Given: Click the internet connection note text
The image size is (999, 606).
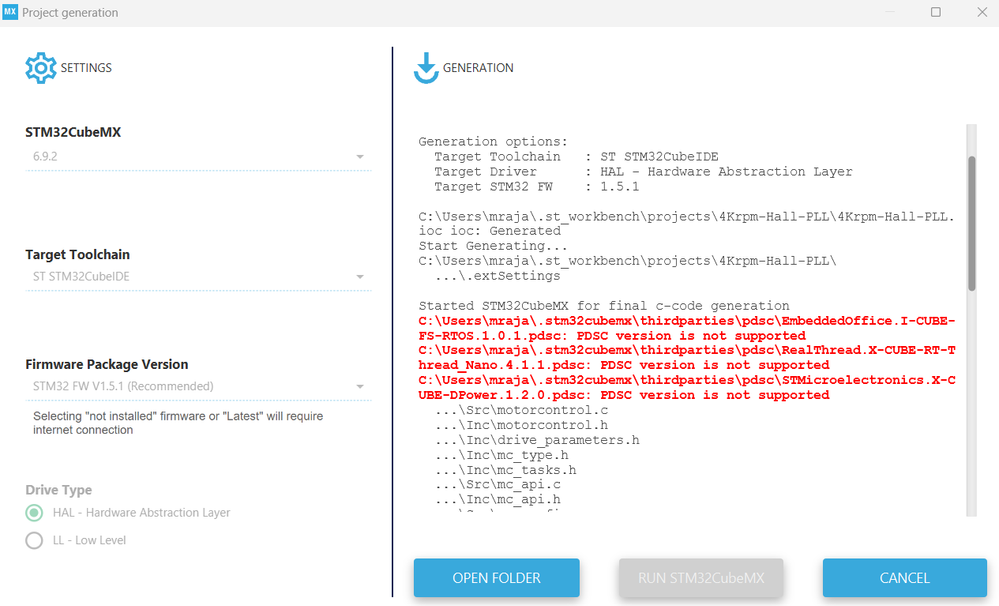Looking at the screenshot, I should pos(178,423).
